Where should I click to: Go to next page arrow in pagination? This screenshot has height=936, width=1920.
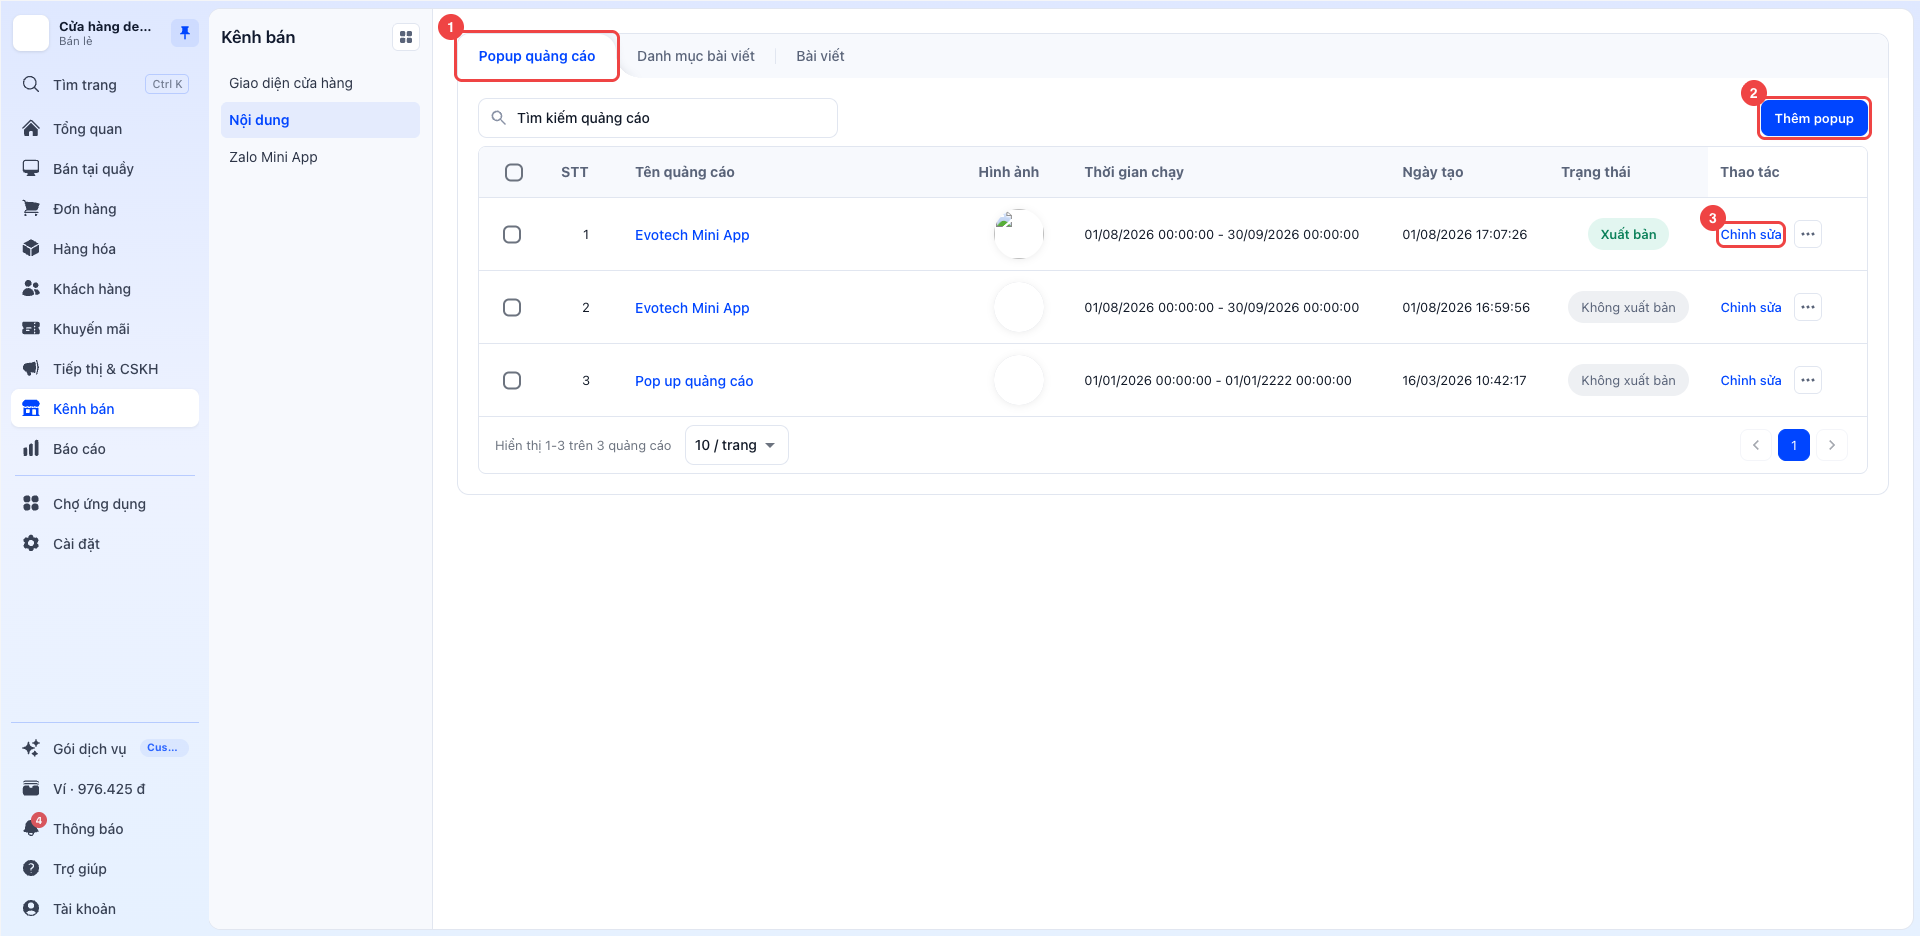click(1832, 445)
